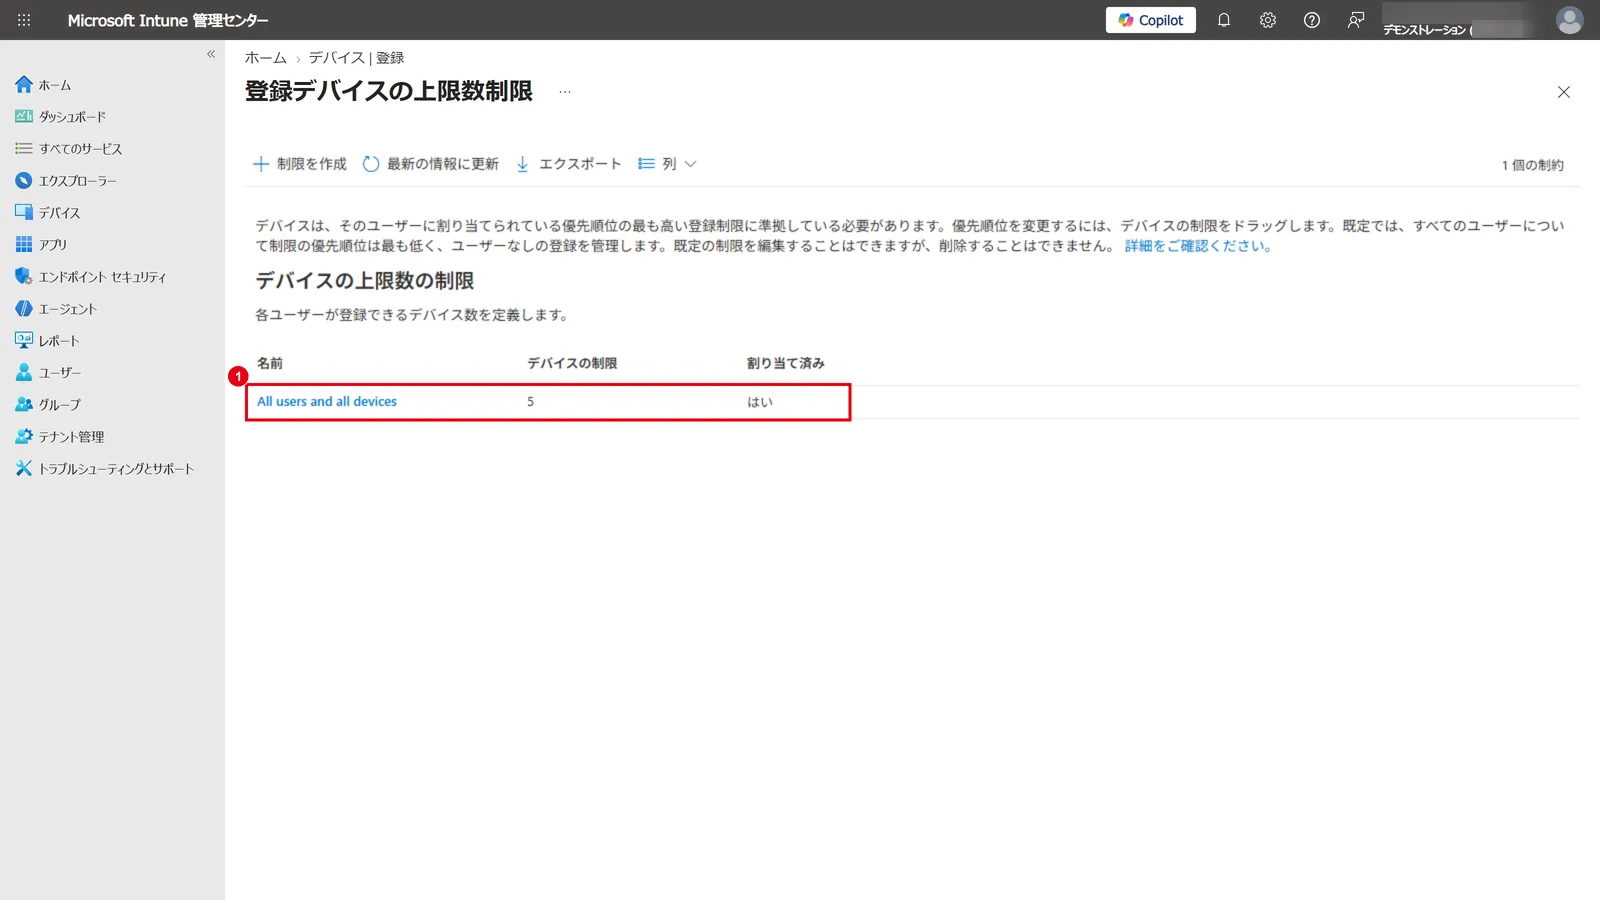The height and width of the screenshot is (900, 1600).
Task: Open グループ in sidebar
Action: coord(49,405)
